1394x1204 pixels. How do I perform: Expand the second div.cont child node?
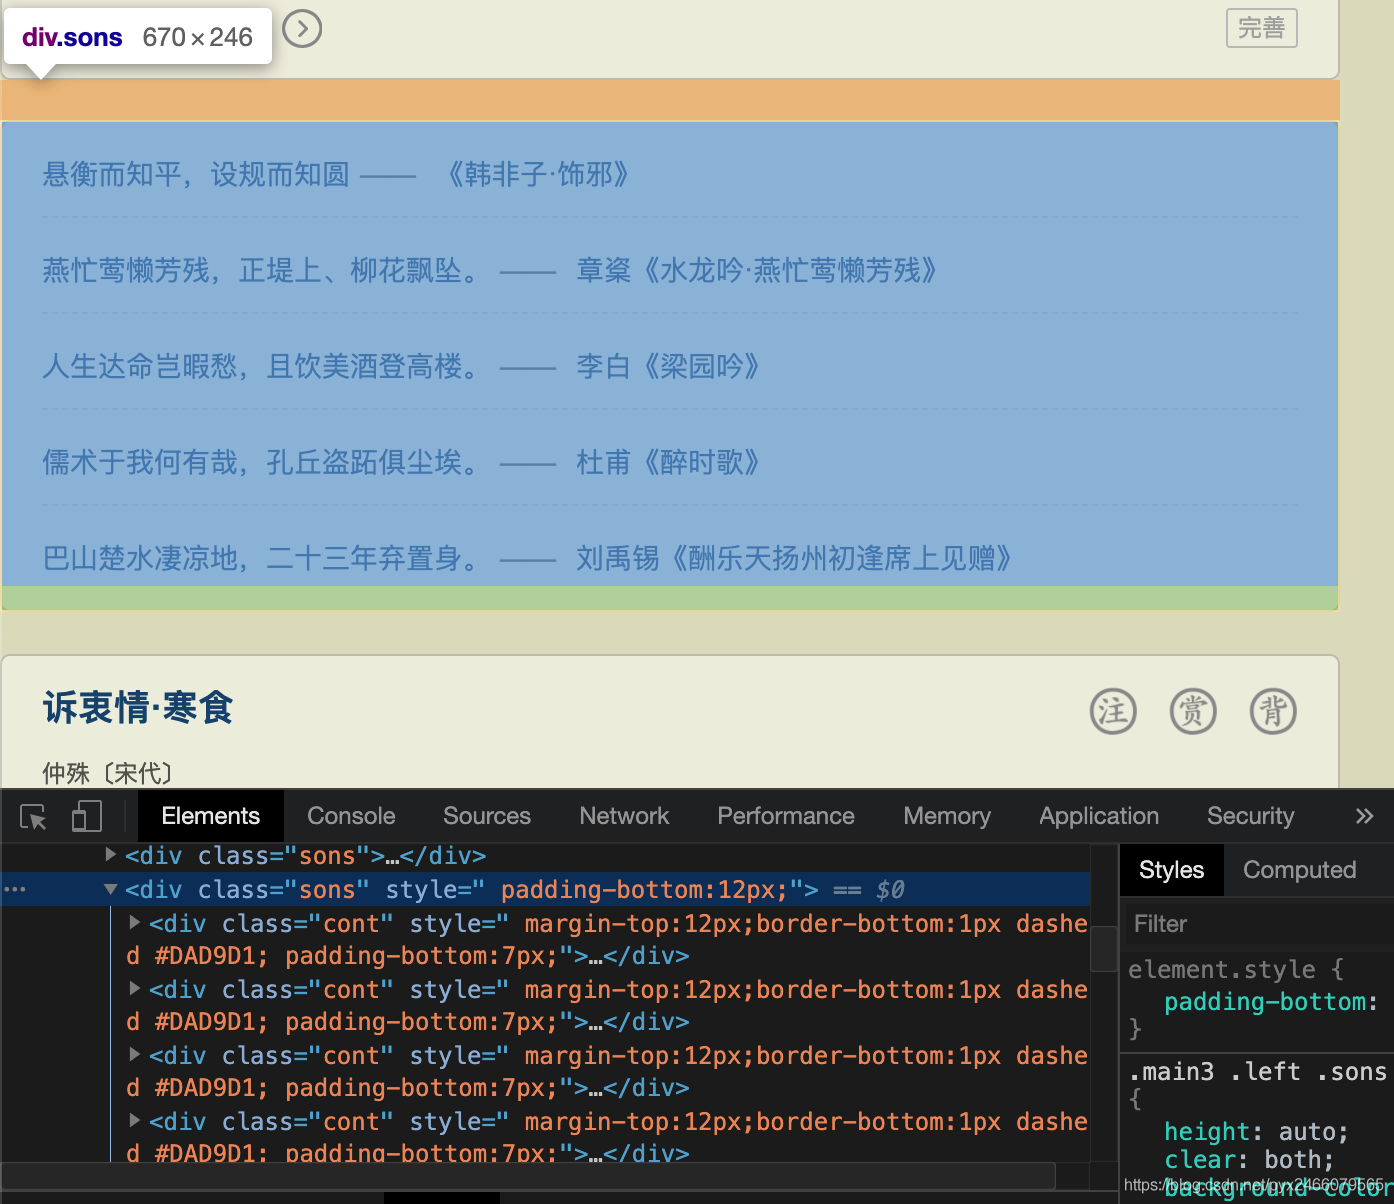click(x=135, y=989)
